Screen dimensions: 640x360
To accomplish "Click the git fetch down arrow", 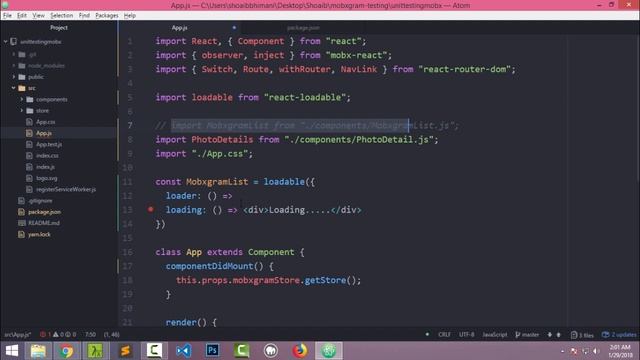I will (549, 335).
